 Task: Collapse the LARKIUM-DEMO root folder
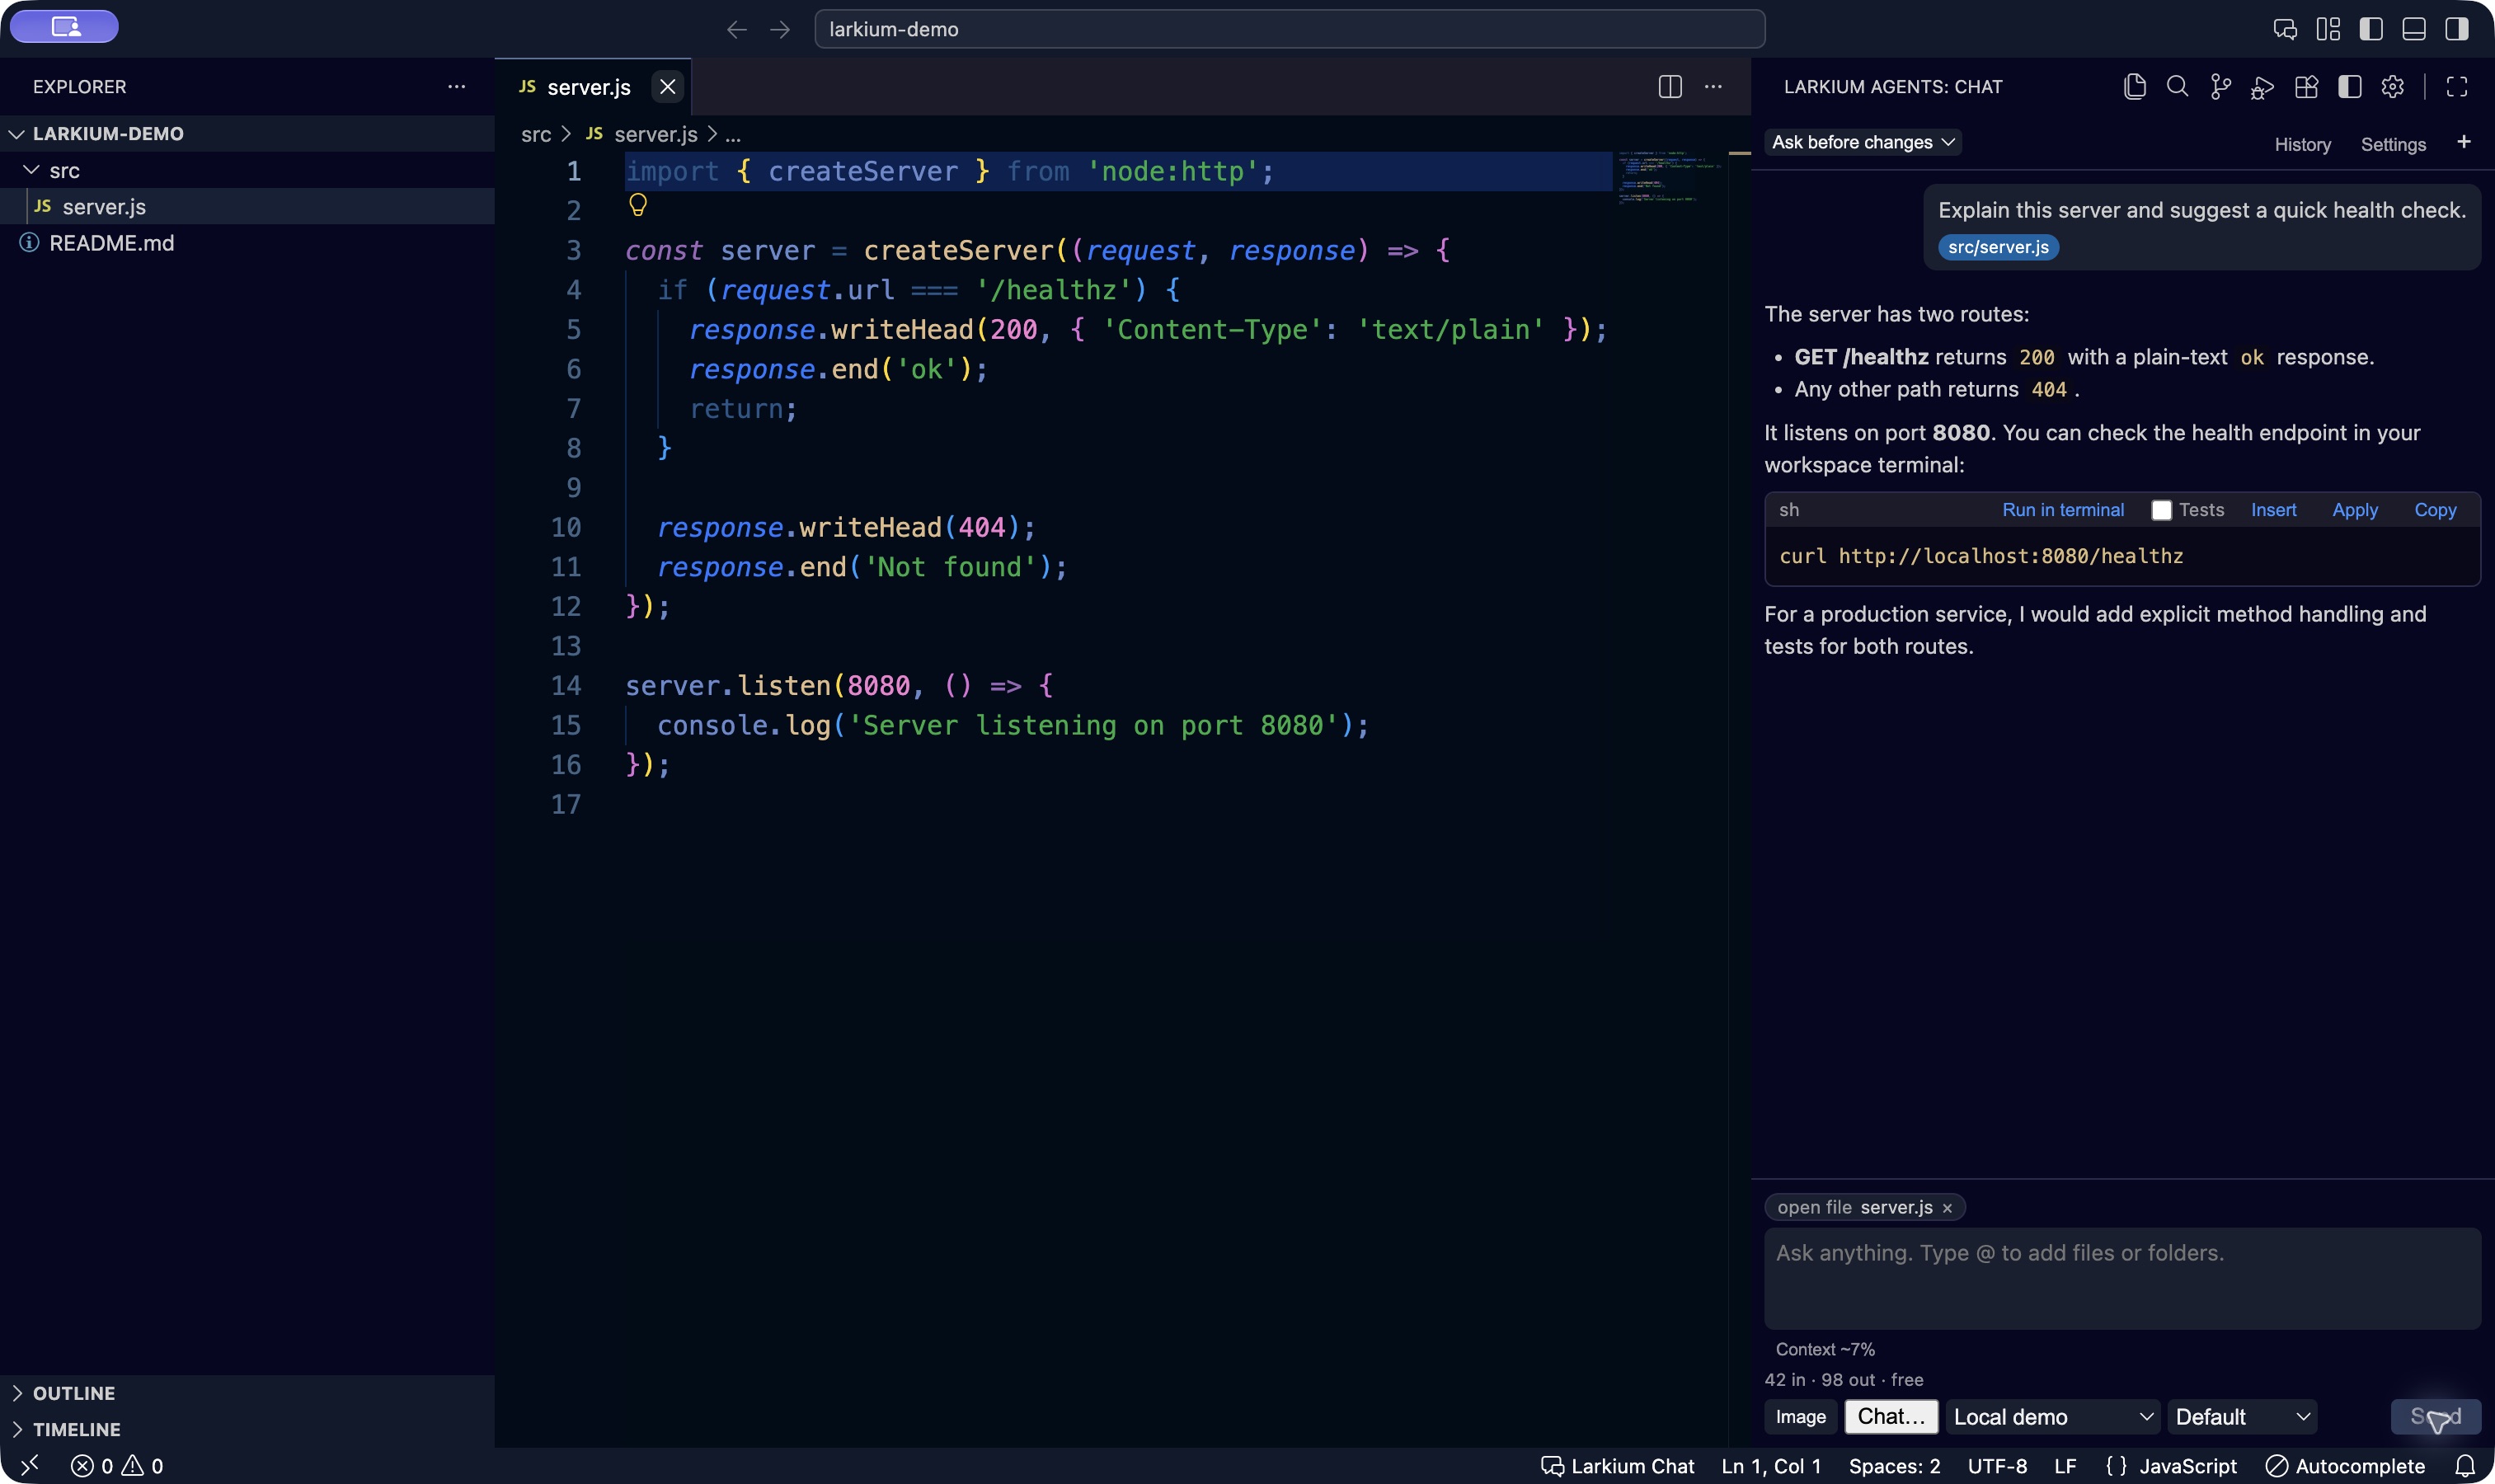click(x=247, y=134)
